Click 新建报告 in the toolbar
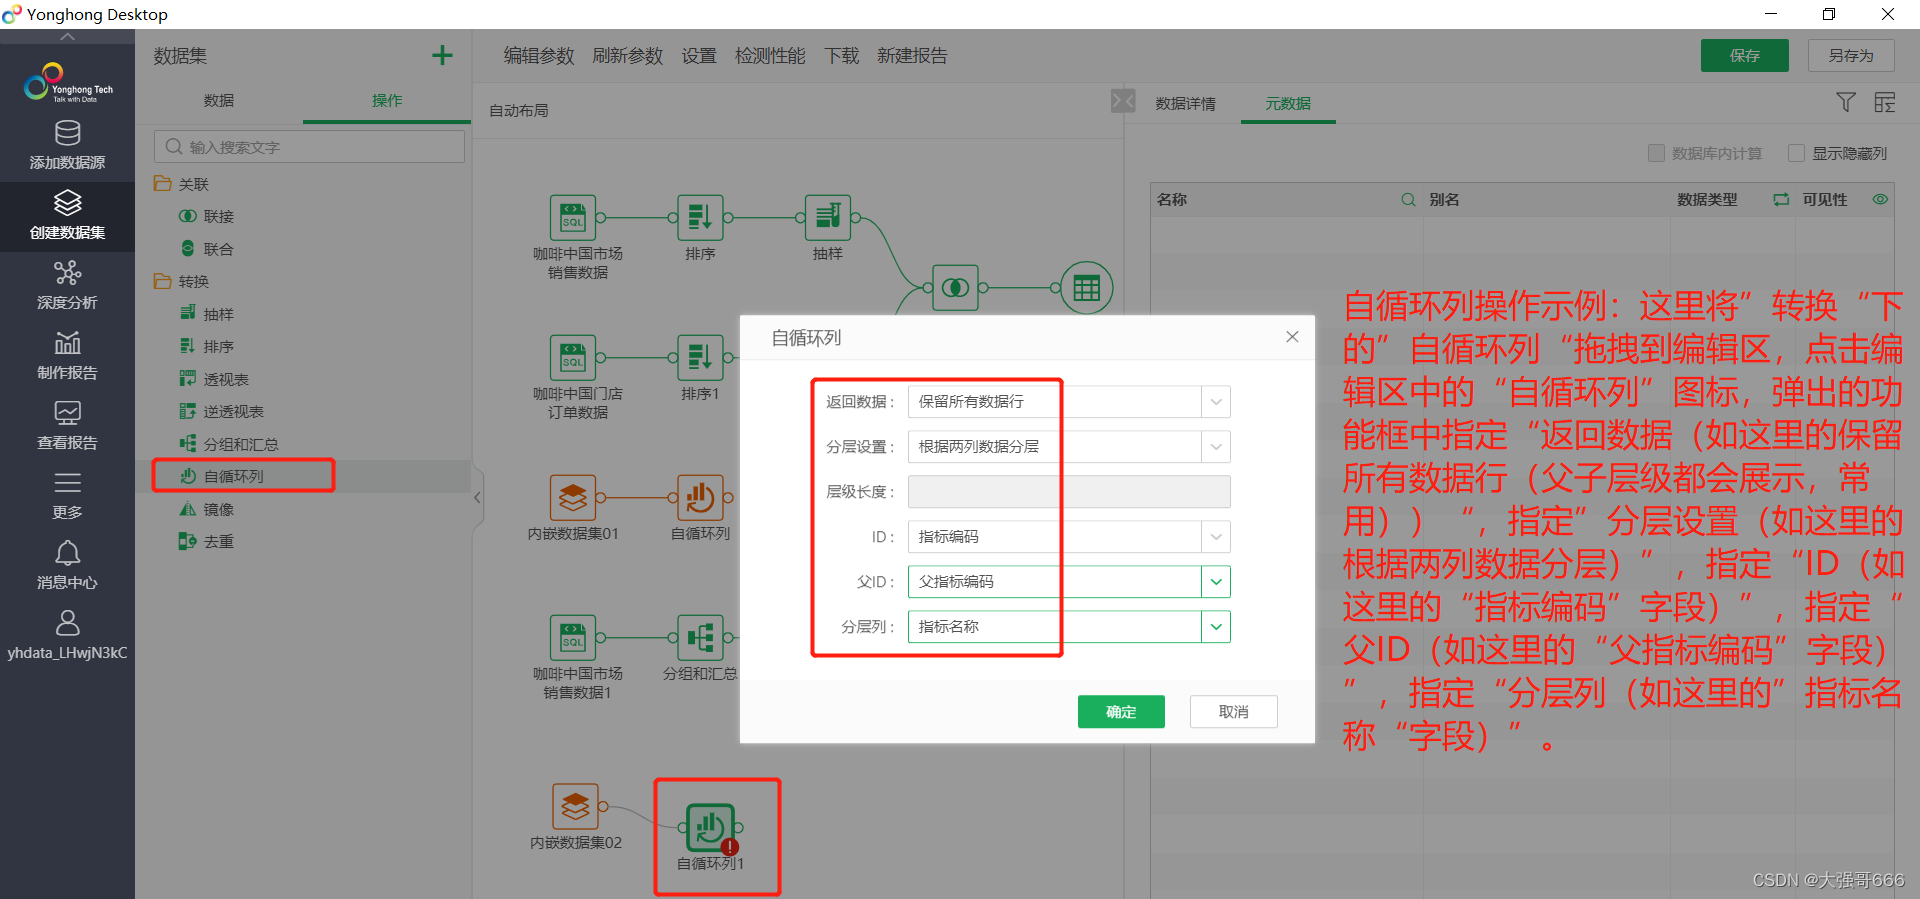This screenshot has height=899, width=1920. pyautogui.click(x=912, y=56)
